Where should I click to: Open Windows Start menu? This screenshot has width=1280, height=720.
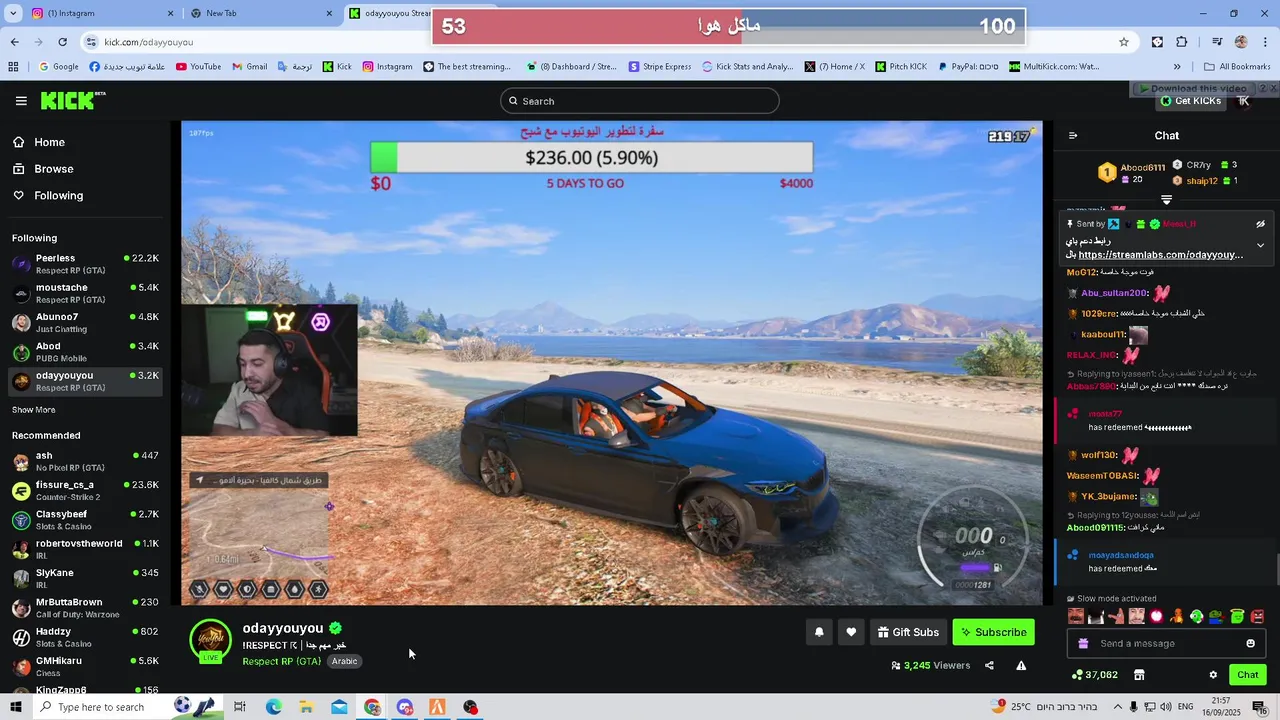pos(15,707)
